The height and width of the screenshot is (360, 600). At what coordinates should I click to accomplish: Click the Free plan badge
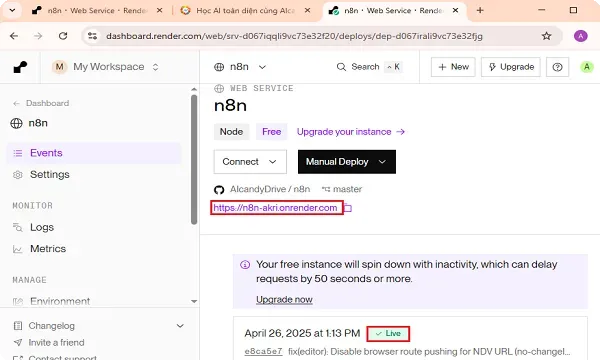271,132
